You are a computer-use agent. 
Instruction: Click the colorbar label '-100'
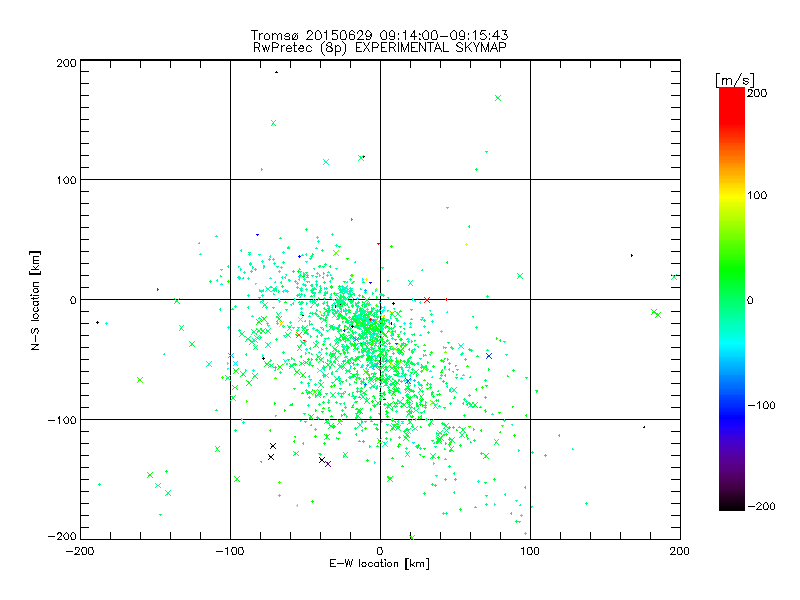point(761,406)
